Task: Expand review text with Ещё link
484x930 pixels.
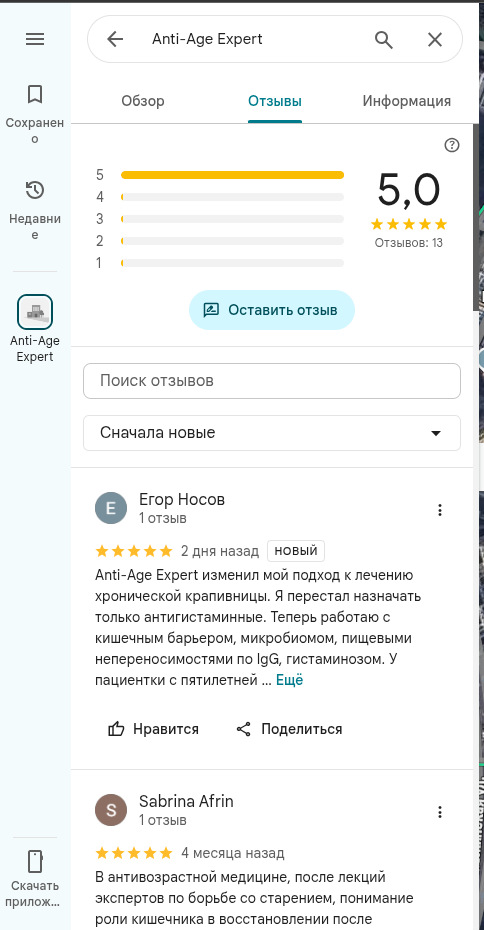Action: tap(289, 680)
